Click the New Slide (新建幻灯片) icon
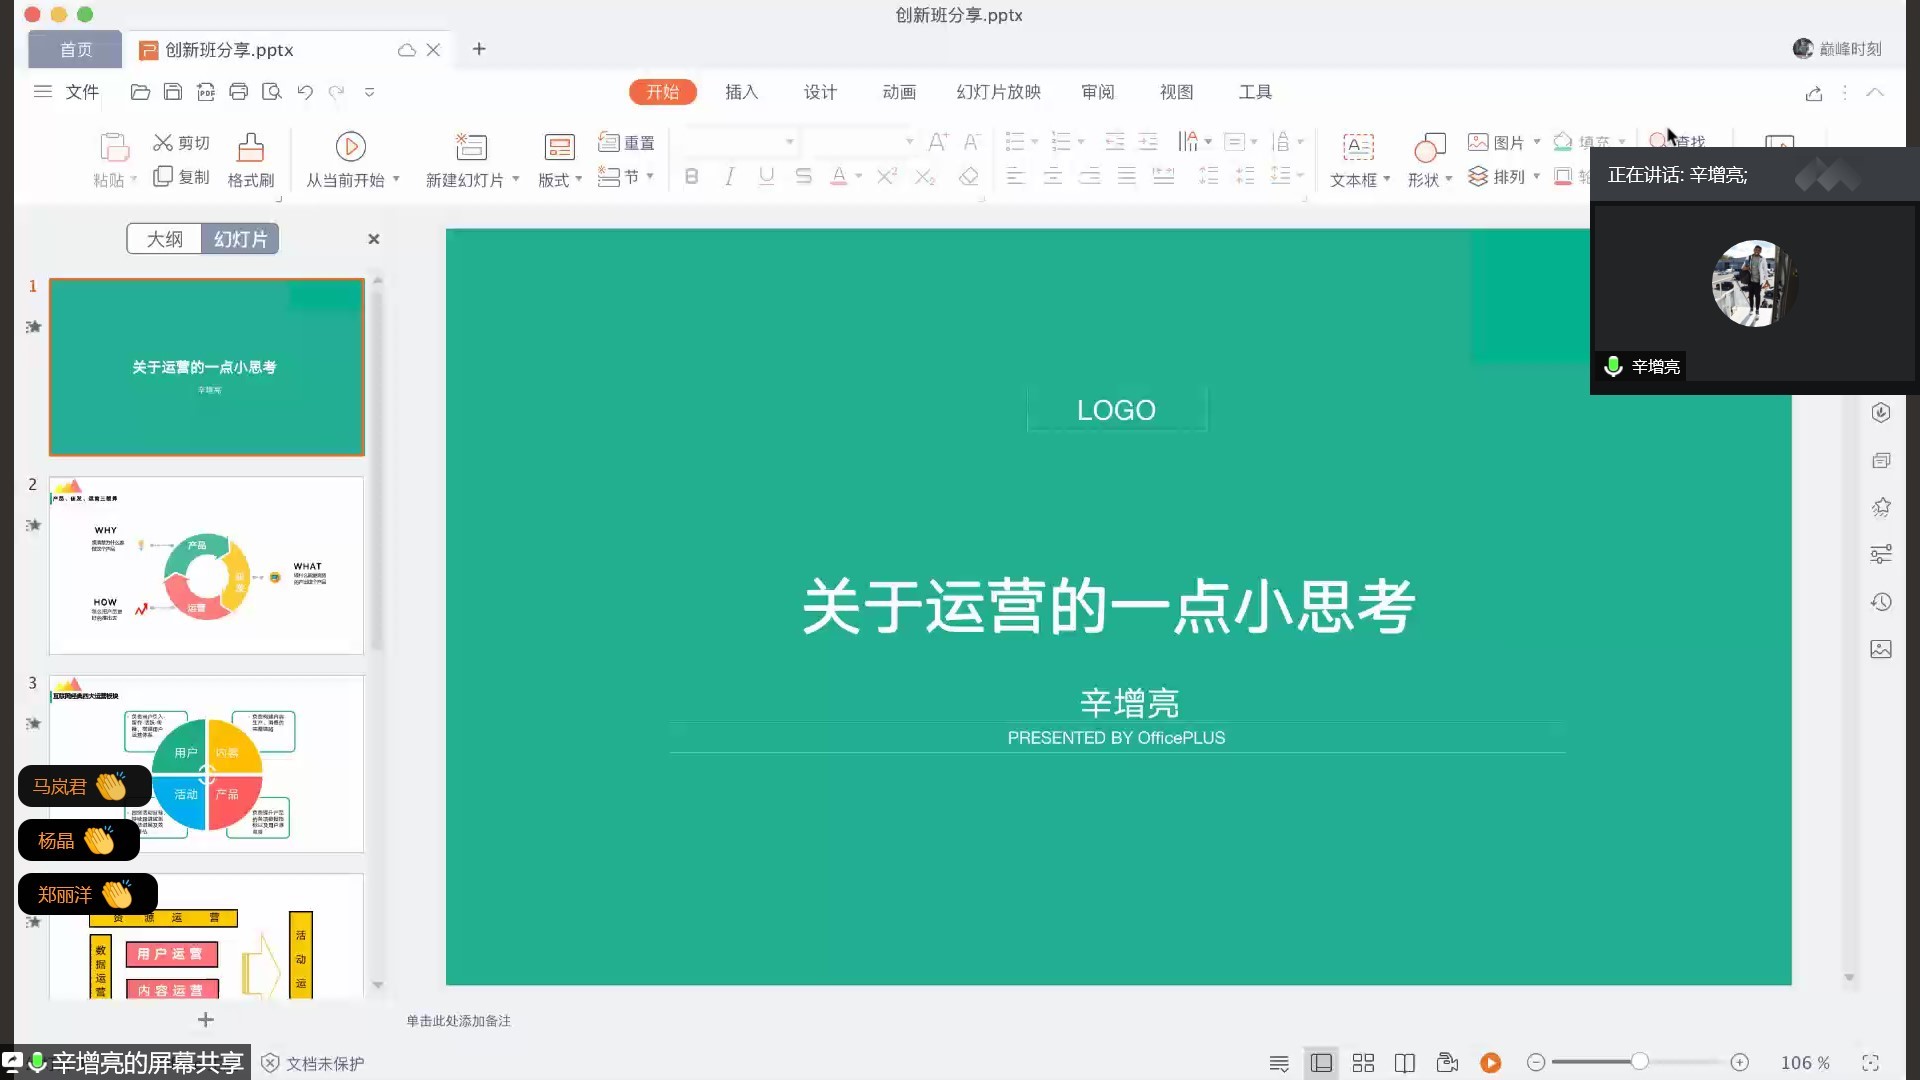Screen dimensions: 1920x1080 coord(471,147)
